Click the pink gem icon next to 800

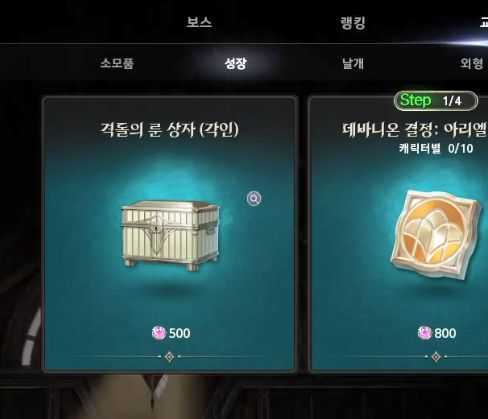coord(424,333)
